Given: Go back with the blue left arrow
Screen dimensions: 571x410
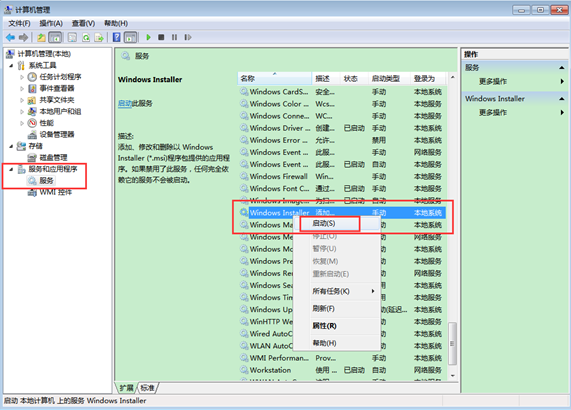Looking at the screenshot, I should pos(10,37).
